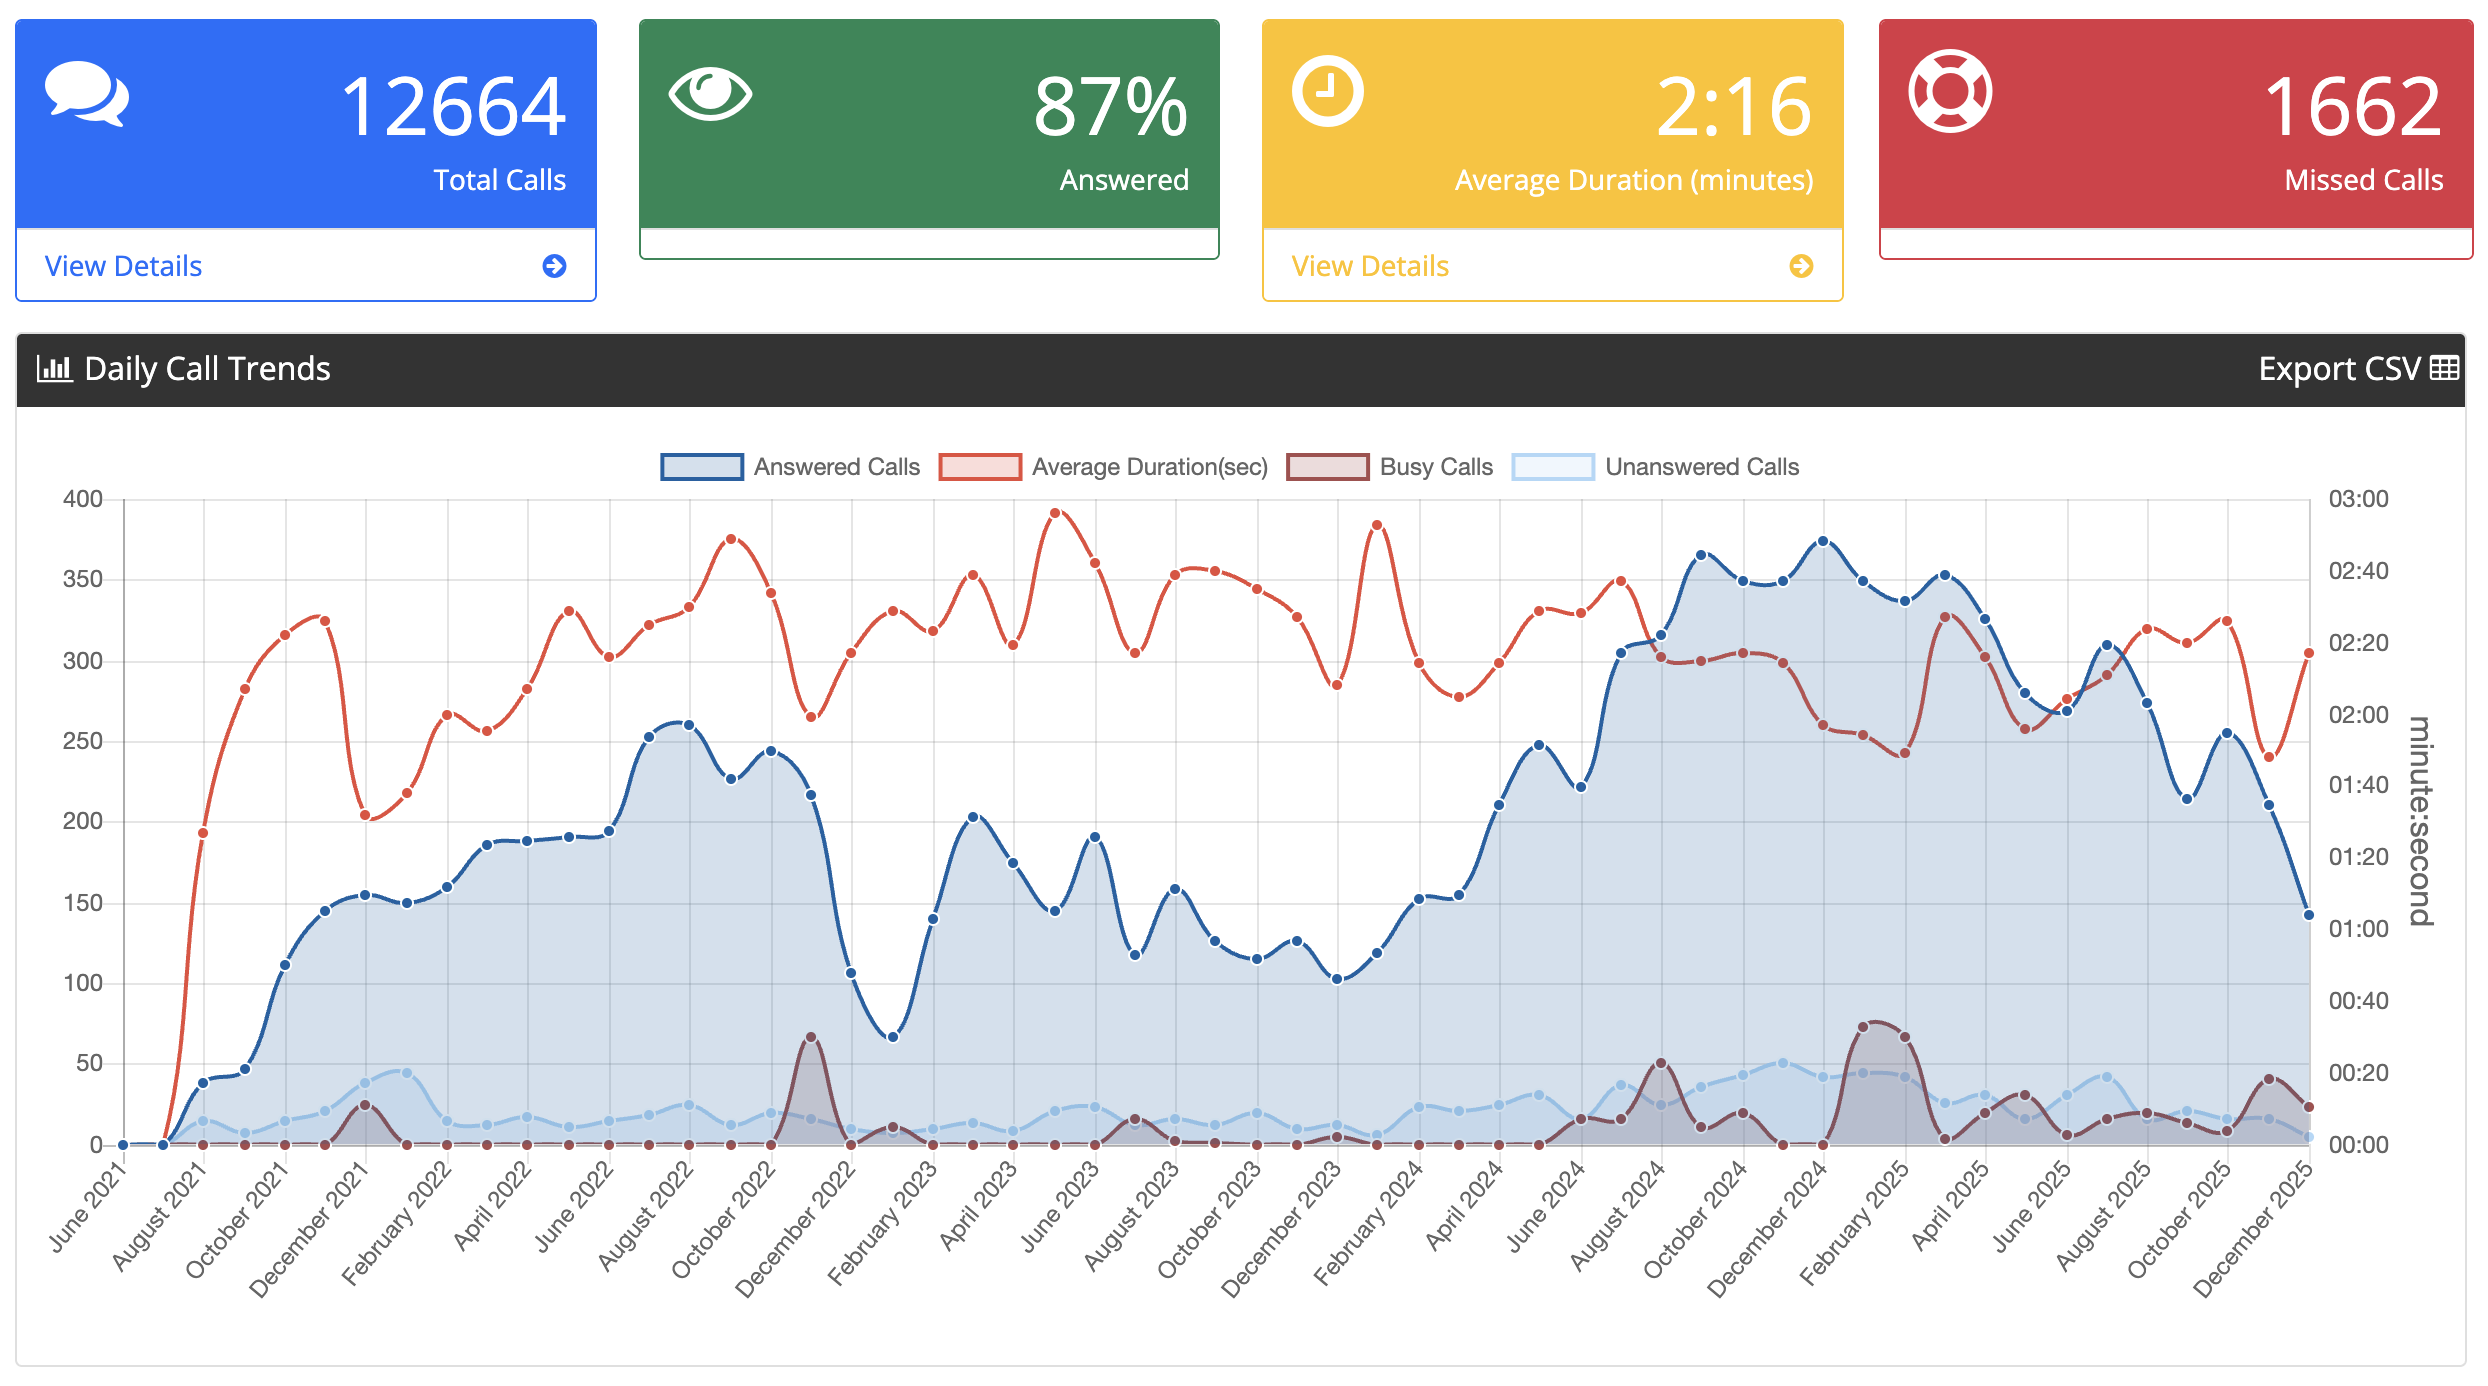Toggle Average Duration(sec) legend item
This screenshot has height=1386, width=2488.
1149,467
